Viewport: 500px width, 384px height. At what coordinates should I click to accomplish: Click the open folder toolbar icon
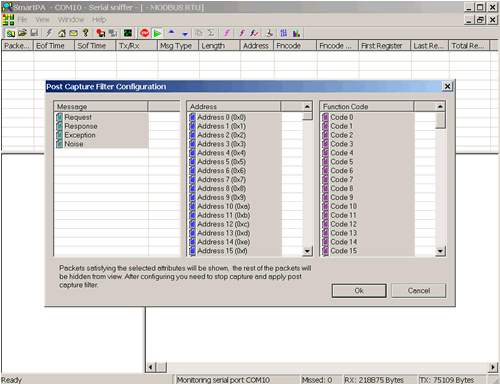coord(22,33)
